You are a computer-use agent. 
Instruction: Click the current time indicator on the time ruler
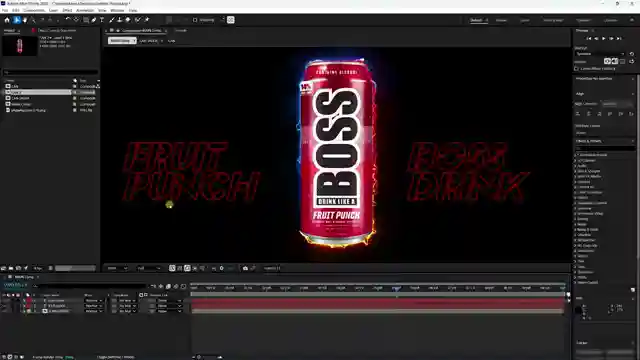tap(396, 288)
